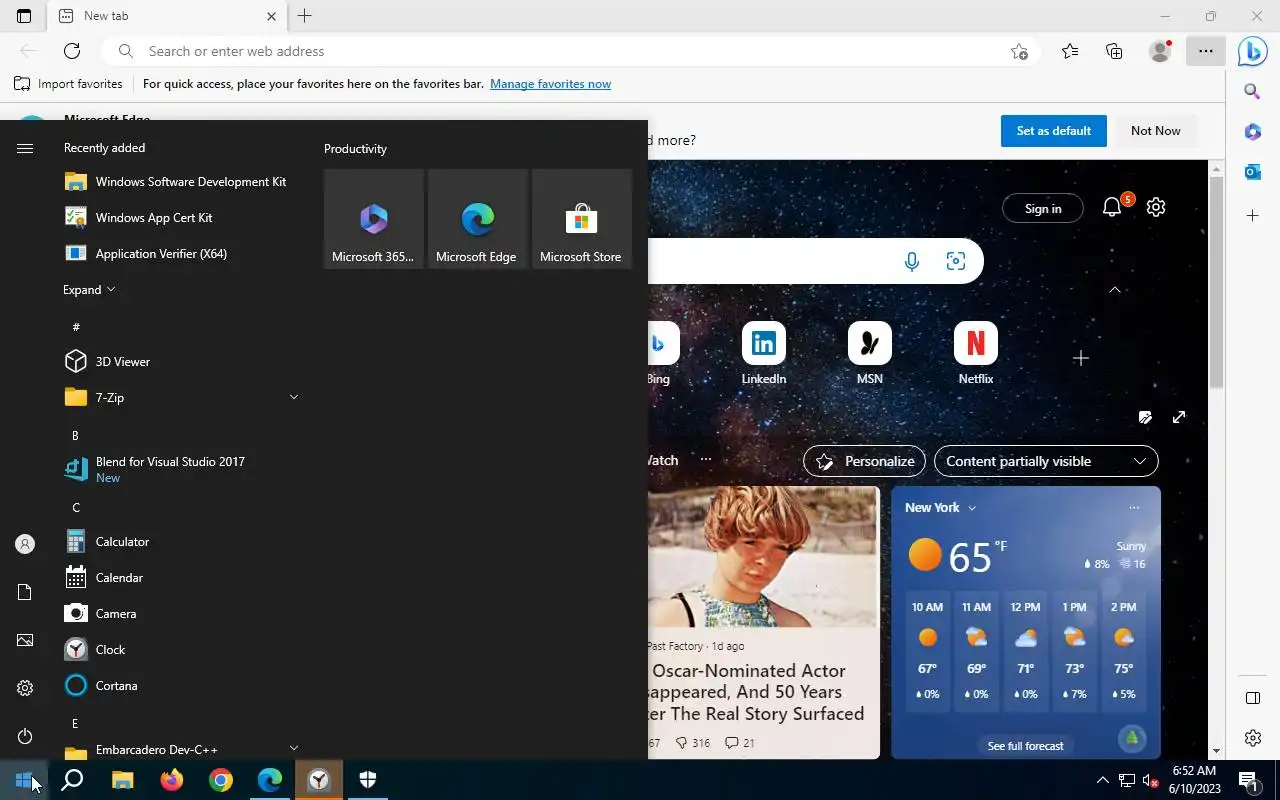1280x800 pixels.
Task: Click the Windows Start button
Action: pos(24,780)
